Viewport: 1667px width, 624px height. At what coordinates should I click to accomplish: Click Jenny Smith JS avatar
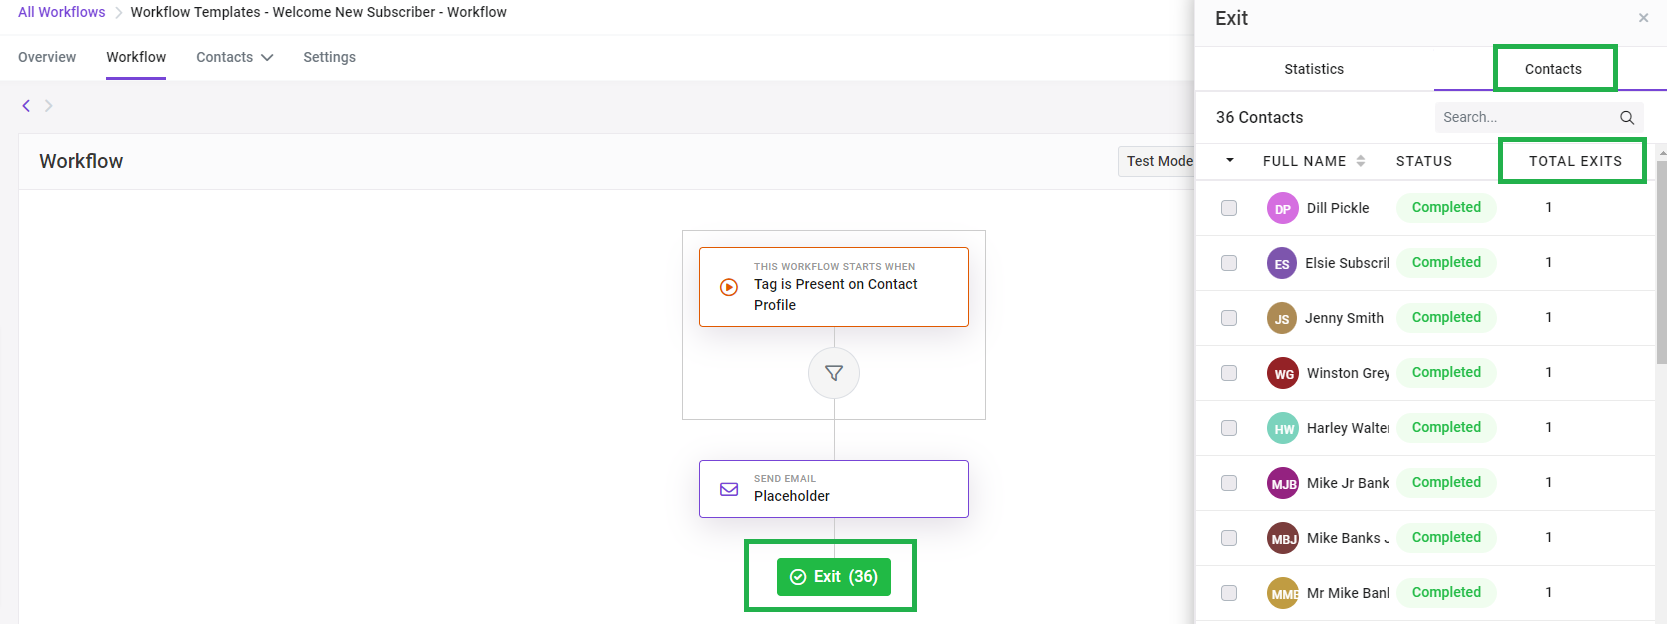tap(1282, 318)
